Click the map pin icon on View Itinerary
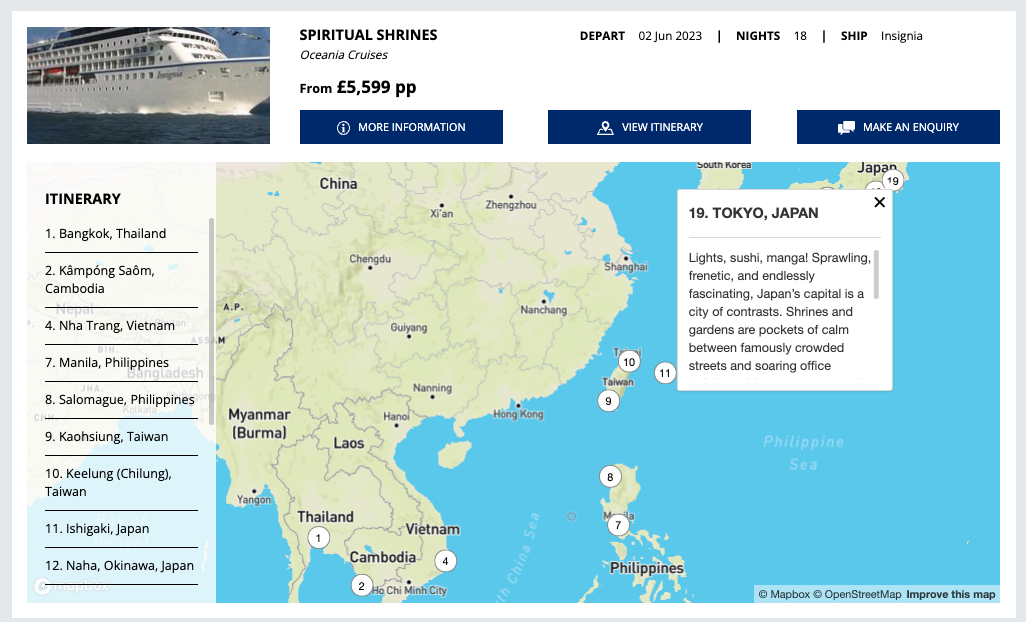 pos(605,128)
